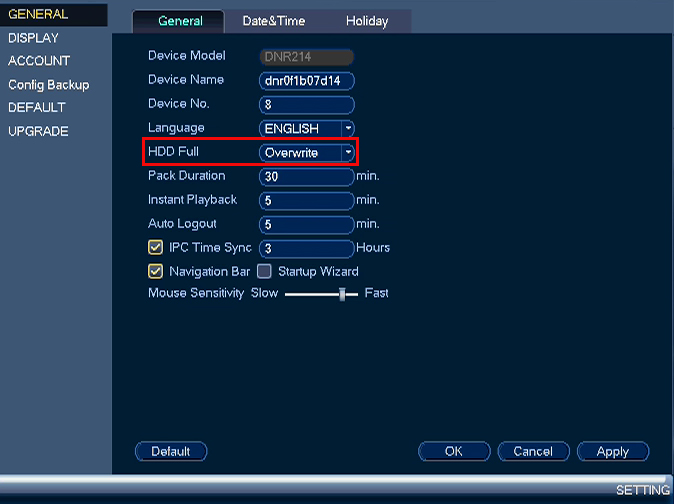This screenshot has width=674, height=504.
Task: Click the Mouse Sensitivity label
Action: pos(196,293)
